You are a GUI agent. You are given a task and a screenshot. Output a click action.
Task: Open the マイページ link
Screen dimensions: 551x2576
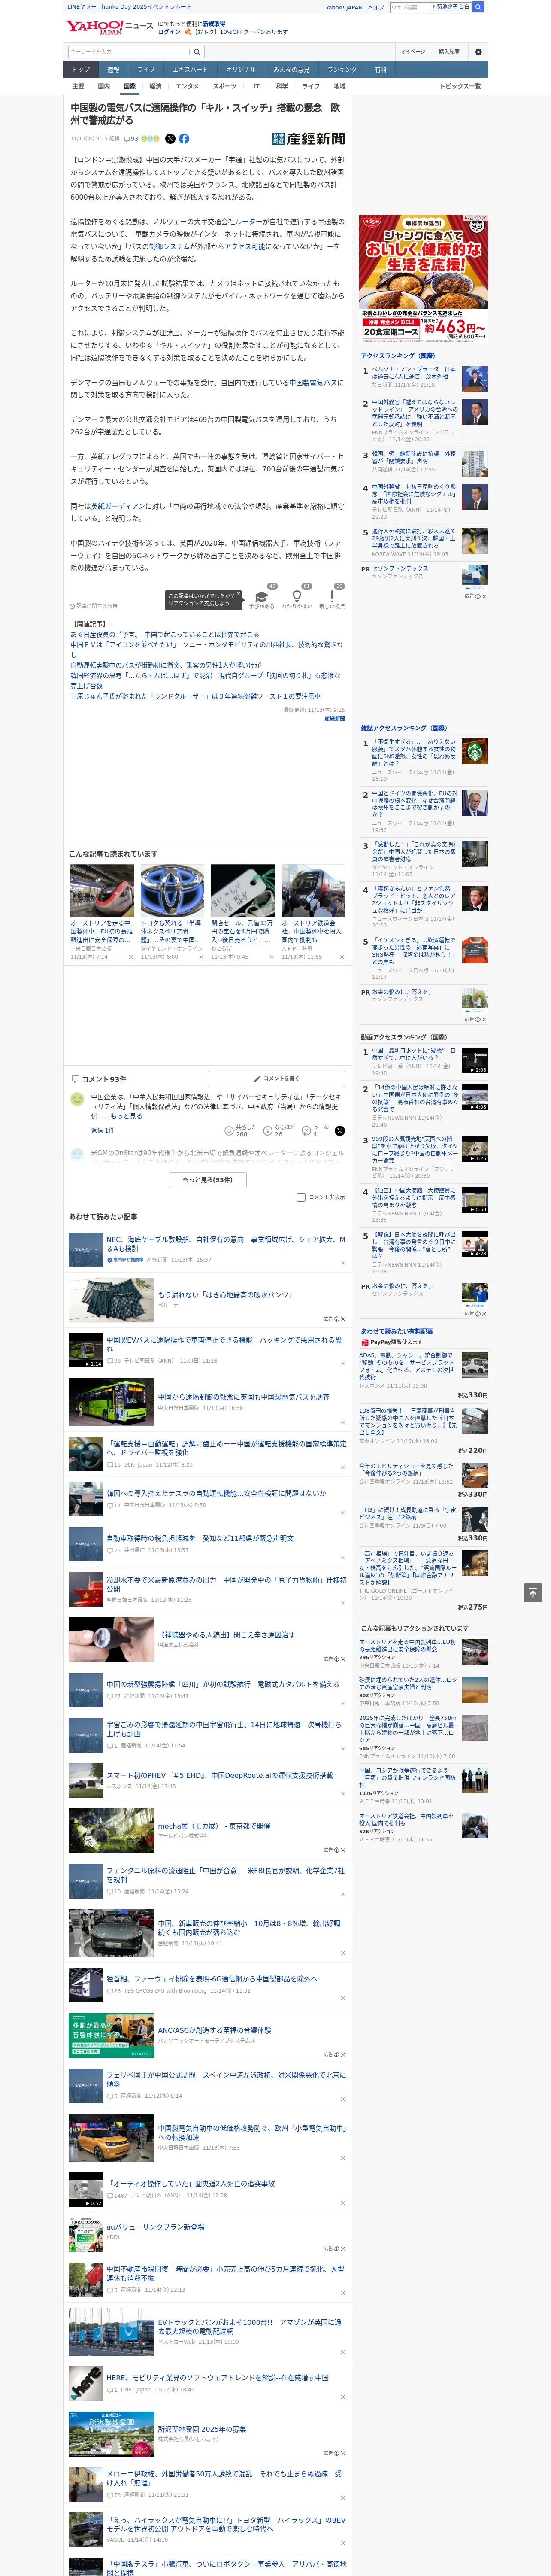pyautogui.click(x=412, y=52)
